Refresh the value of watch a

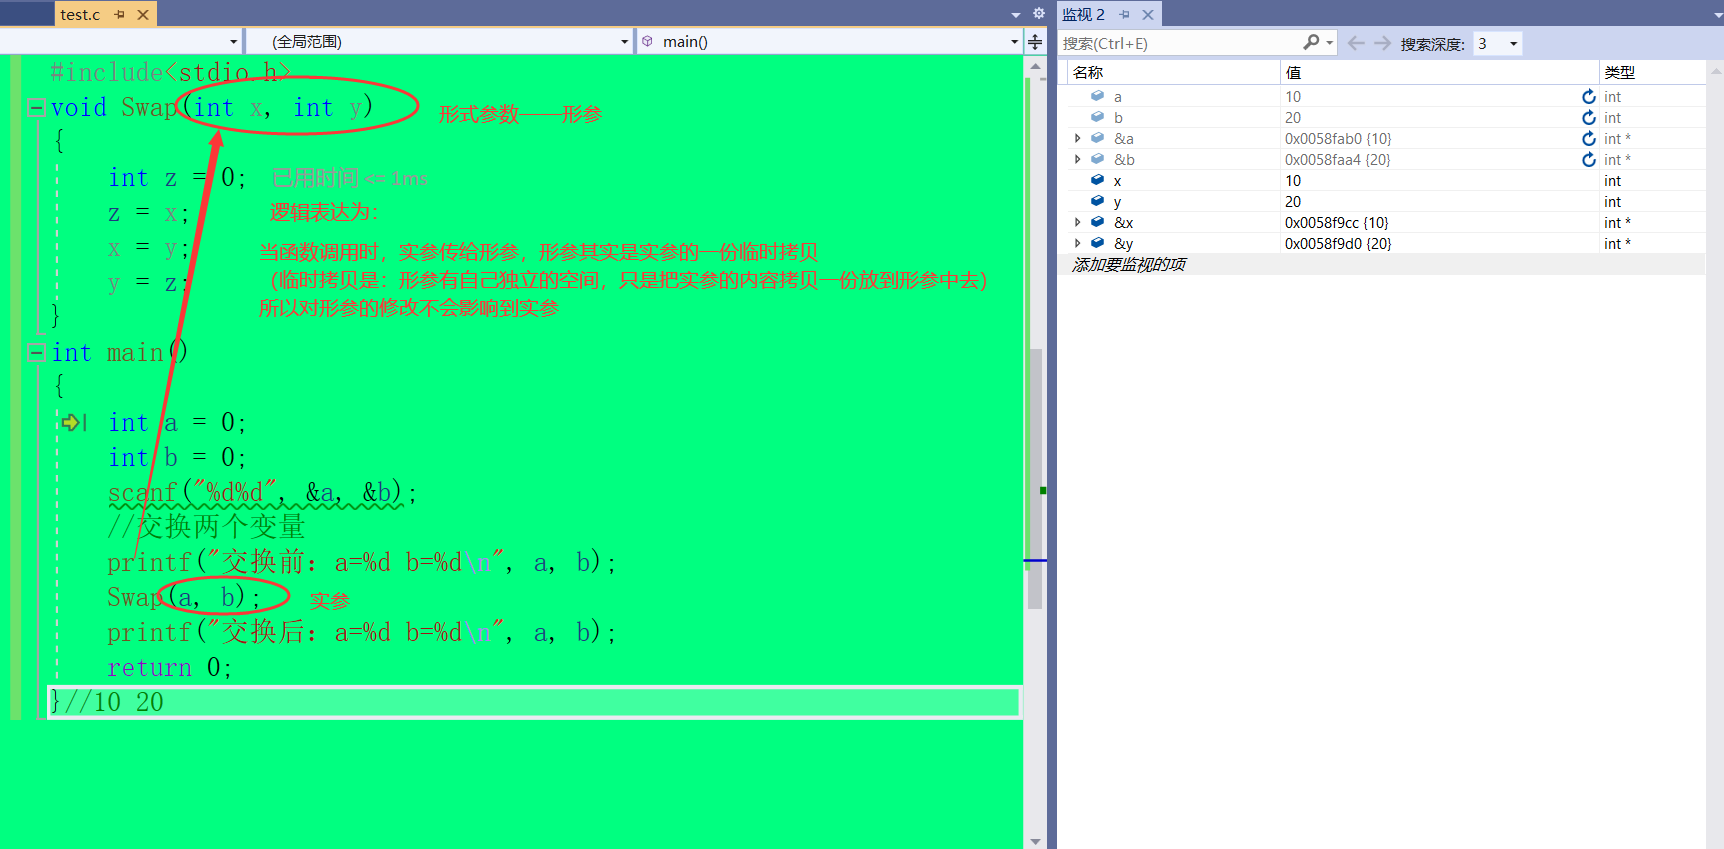(1589, 96)
